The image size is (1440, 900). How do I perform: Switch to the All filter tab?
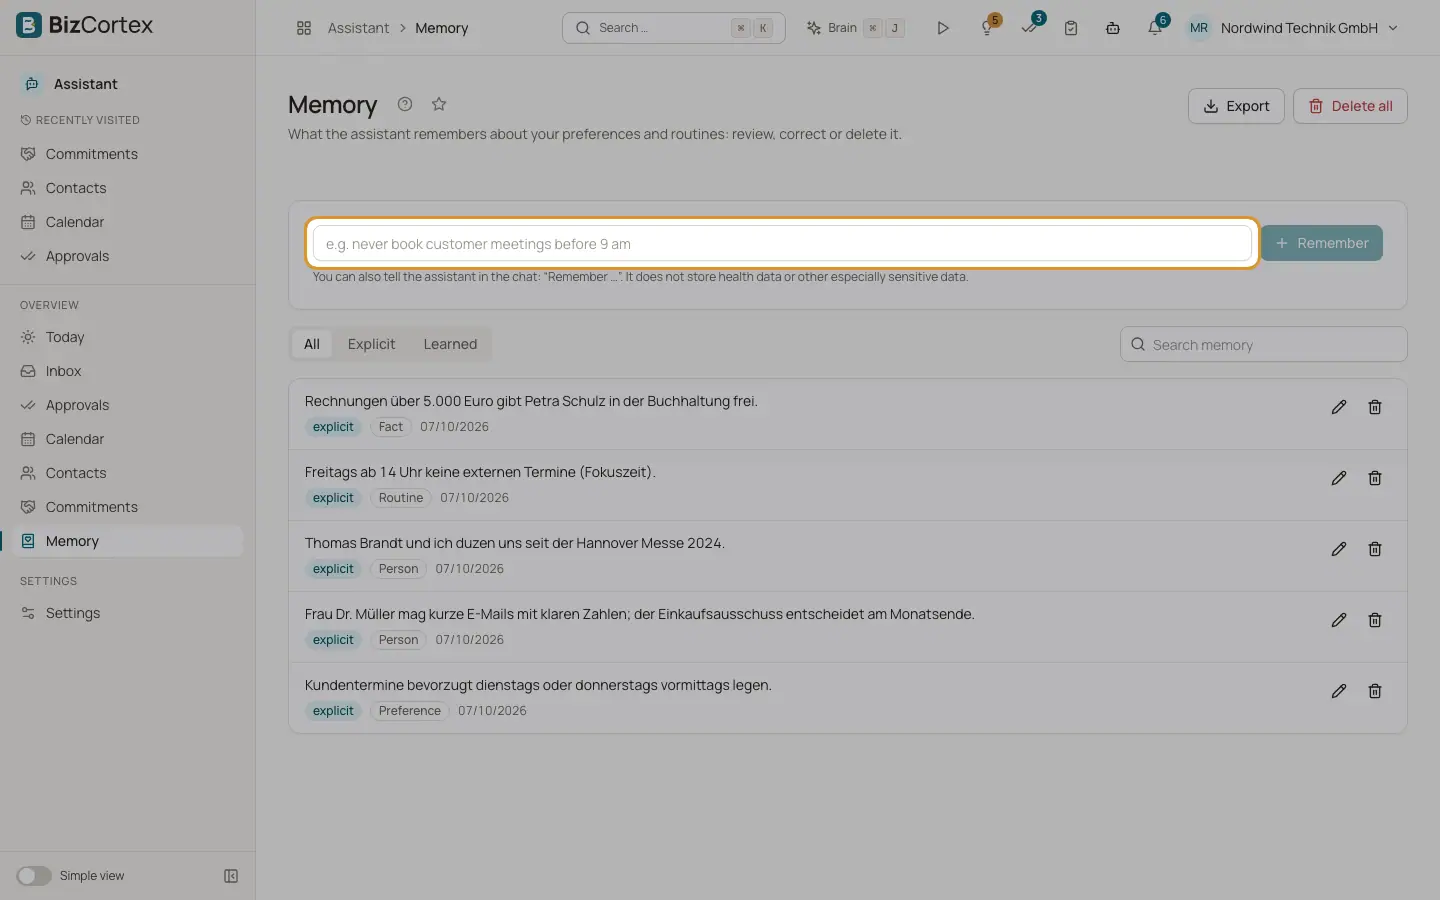[312, 344]
